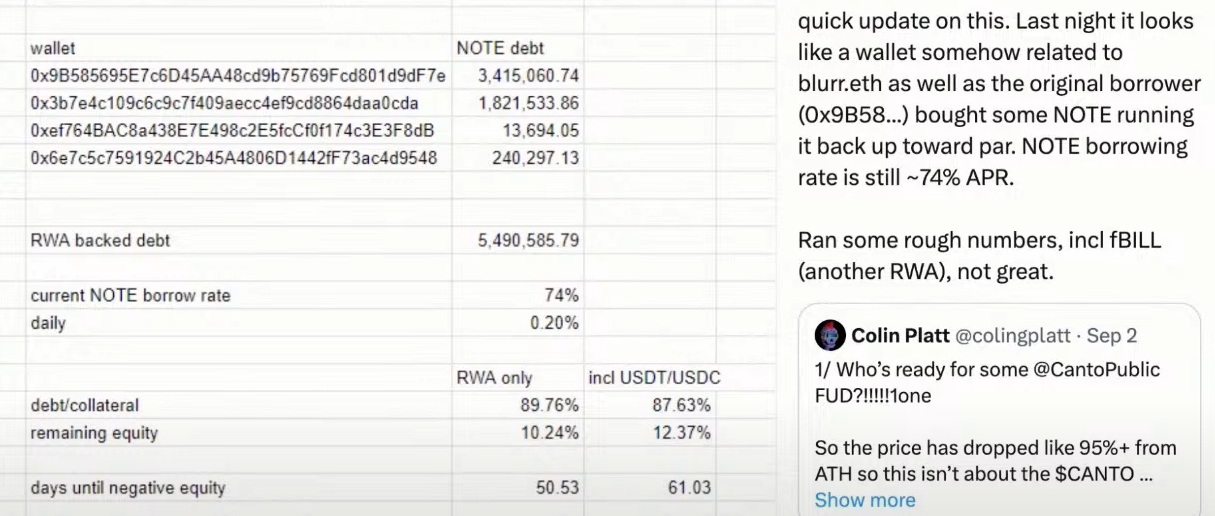Click Colin Platt's profile avatar
The width and height of the screenshot is (1215, 516).
(x=830, y=335)
